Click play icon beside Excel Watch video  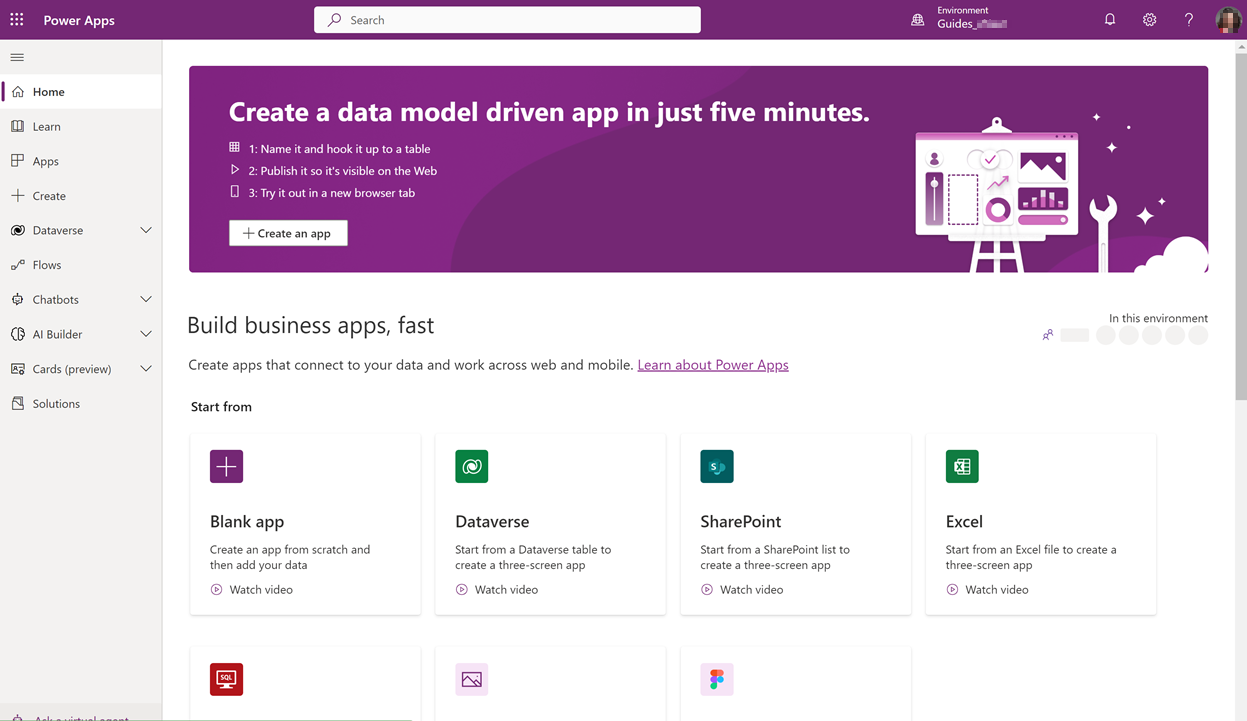pyautogui.click(x=952, y=590)
